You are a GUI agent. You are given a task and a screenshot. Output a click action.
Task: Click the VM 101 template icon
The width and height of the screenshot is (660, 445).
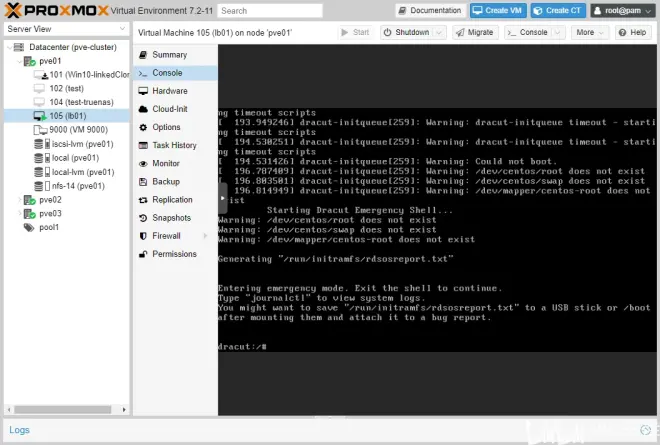(x=41, y=75)
